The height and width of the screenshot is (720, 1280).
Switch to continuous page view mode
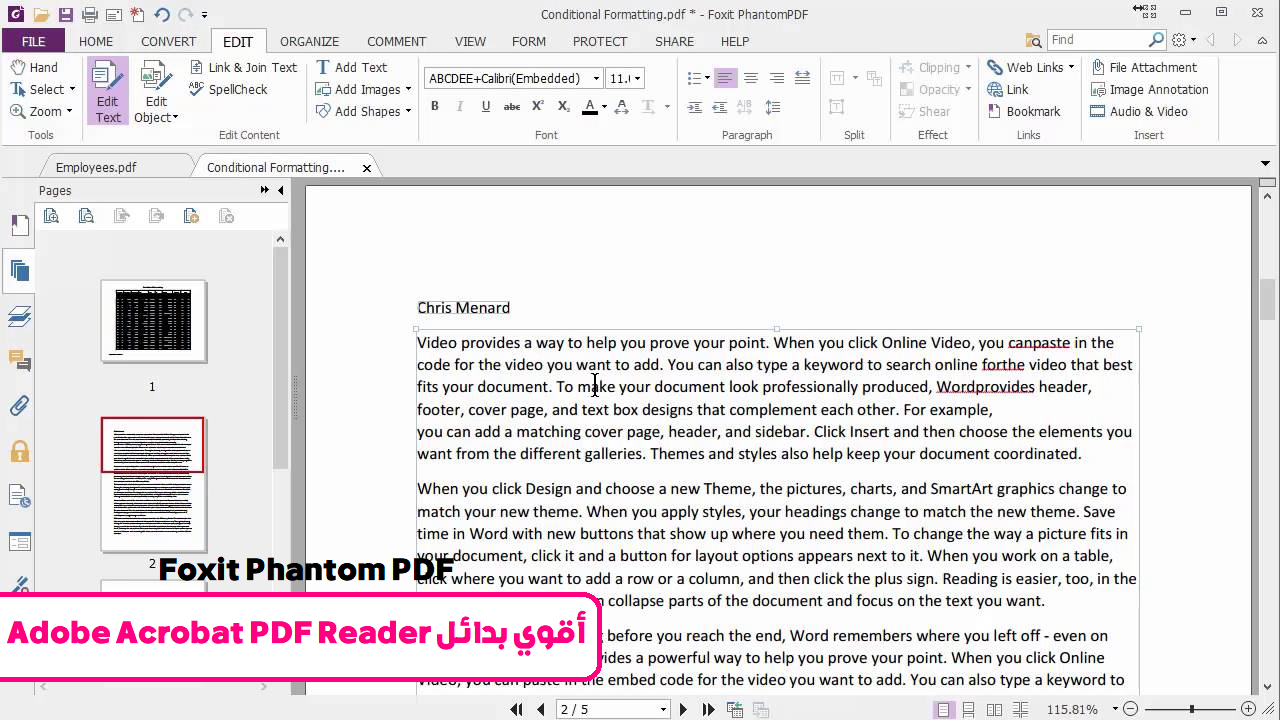(x=968, y=709)
